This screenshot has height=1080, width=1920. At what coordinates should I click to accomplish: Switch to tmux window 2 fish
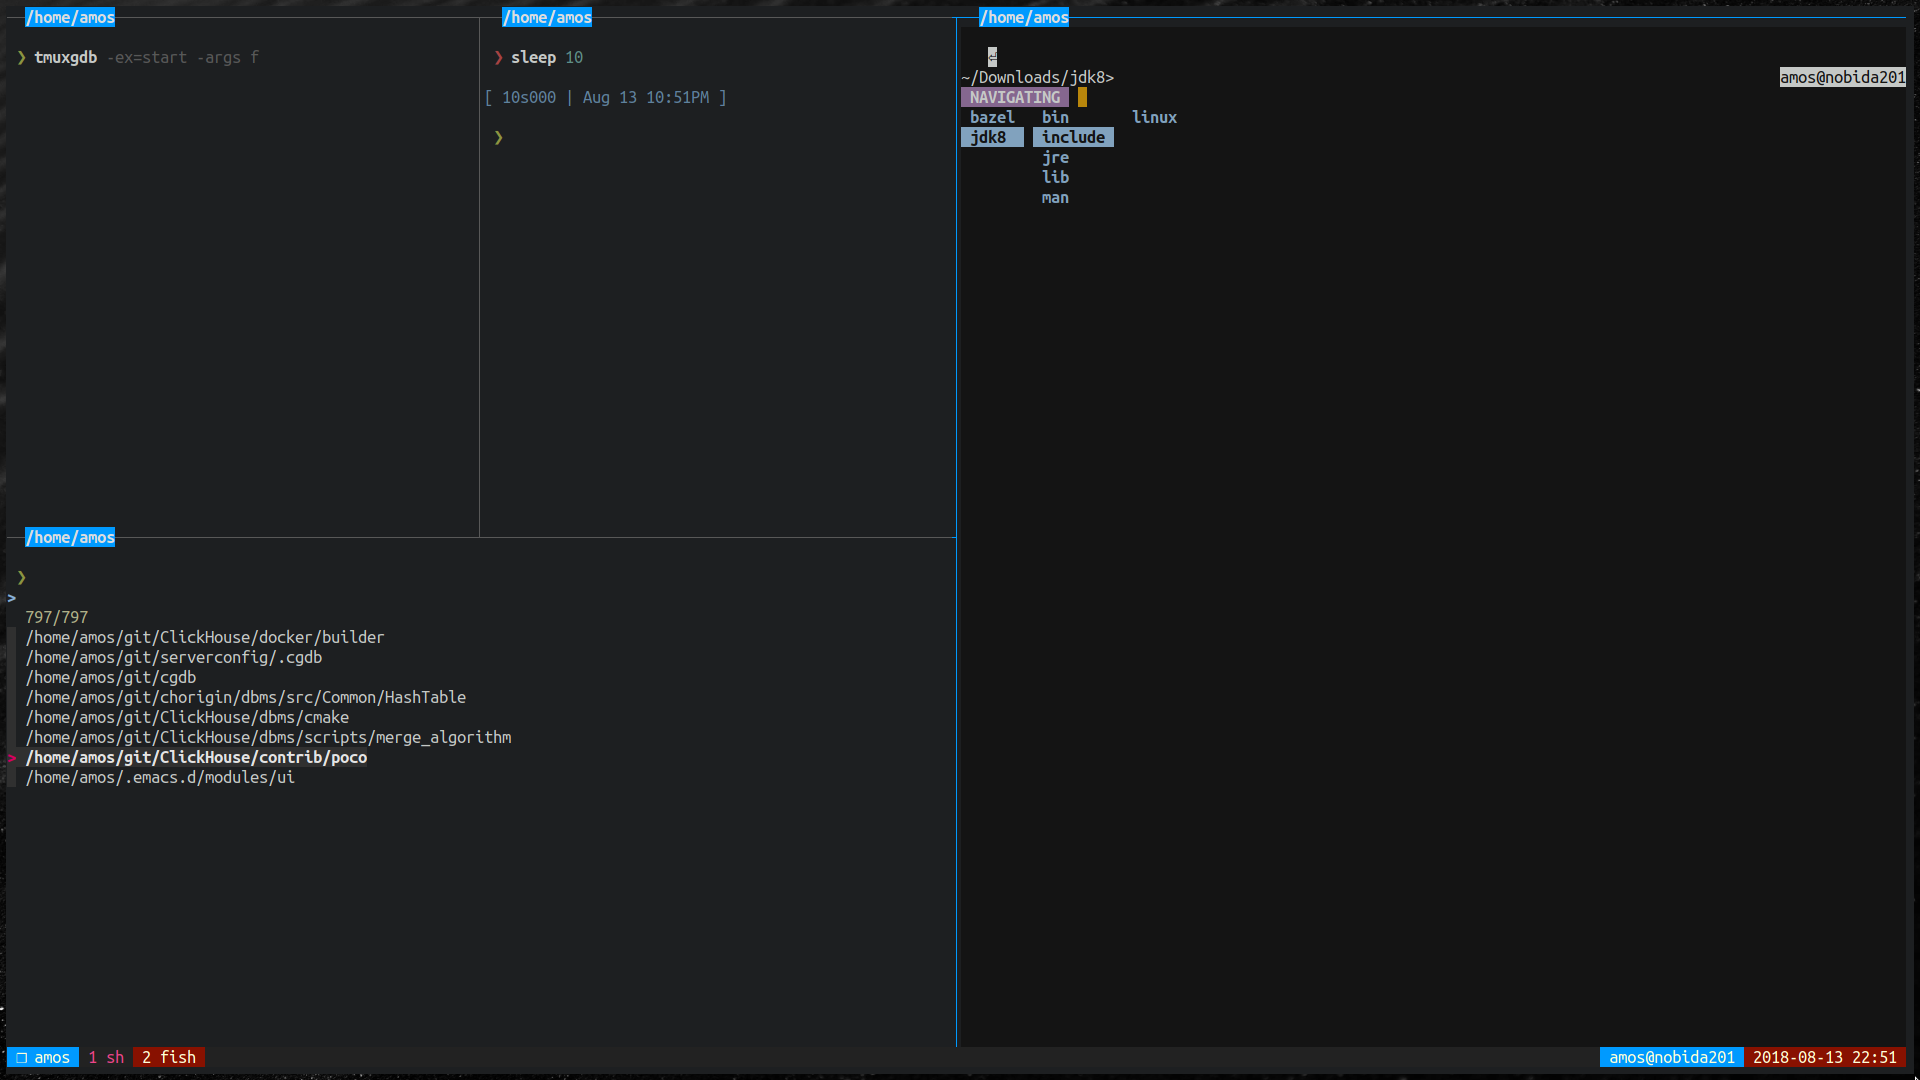click(169, 1057)
